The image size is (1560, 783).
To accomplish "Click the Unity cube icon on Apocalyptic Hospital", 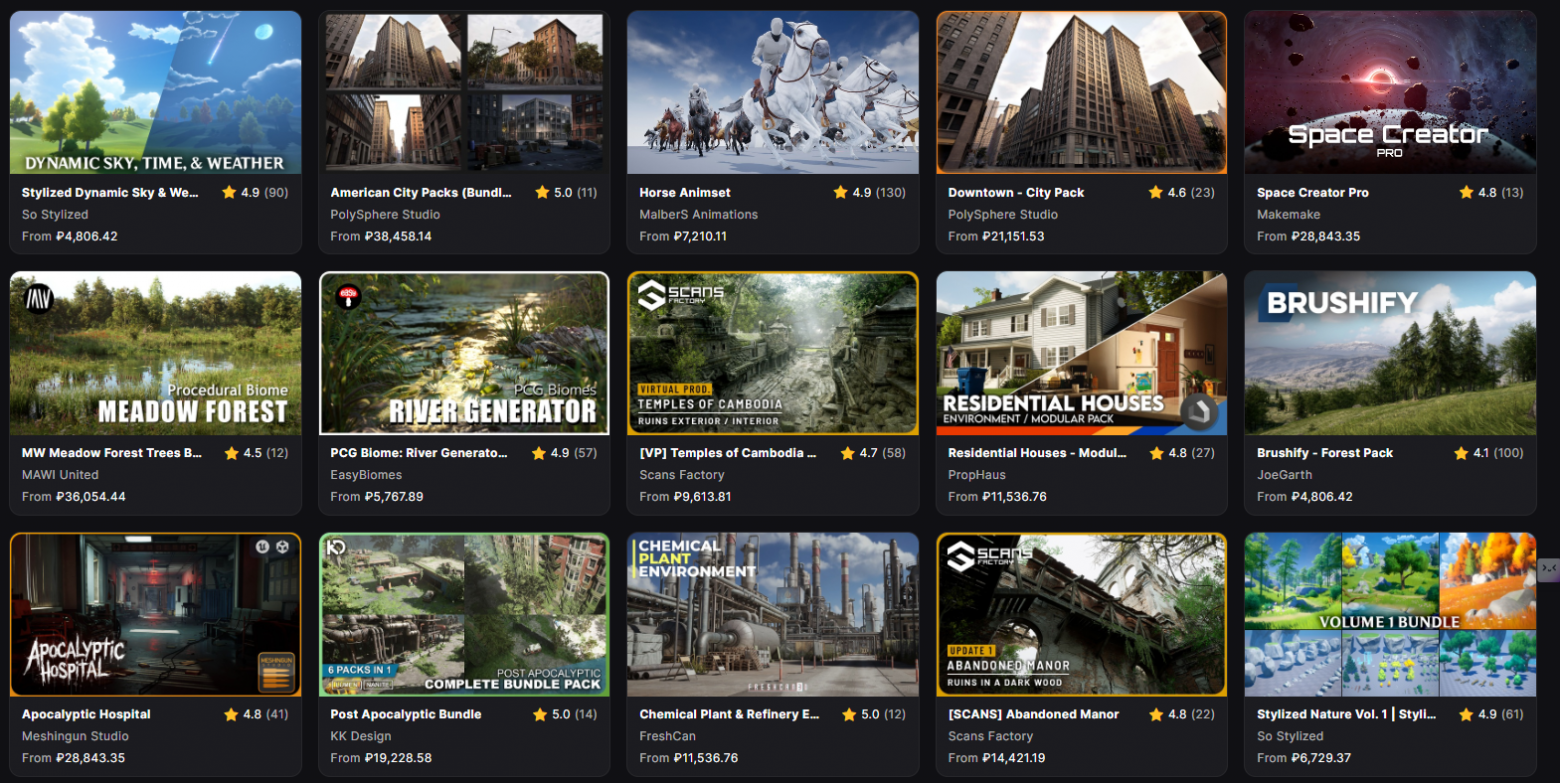I will pyautogui.click(x=282, y=547).
